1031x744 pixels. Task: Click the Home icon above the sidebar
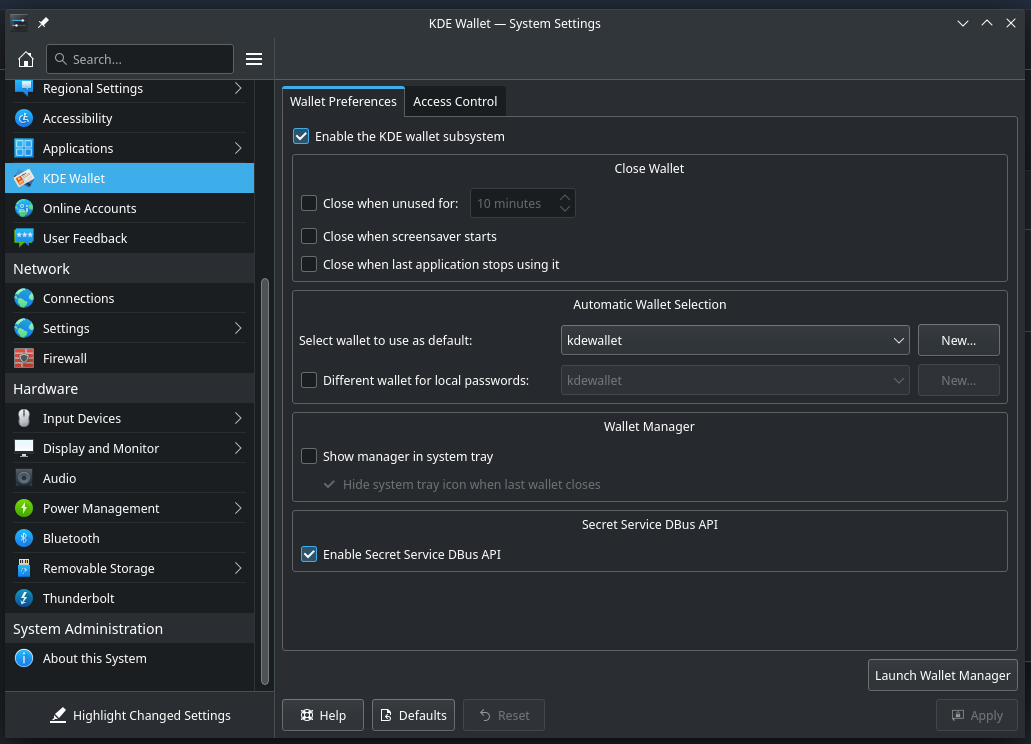coord(26,59)
